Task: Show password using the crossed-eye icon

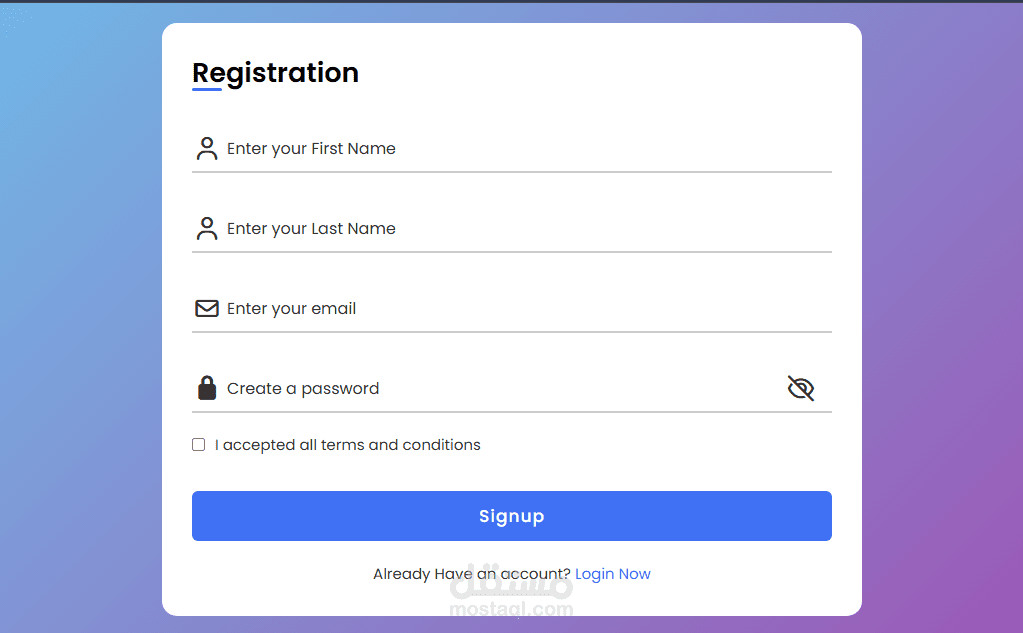Action: pos(801,388)
